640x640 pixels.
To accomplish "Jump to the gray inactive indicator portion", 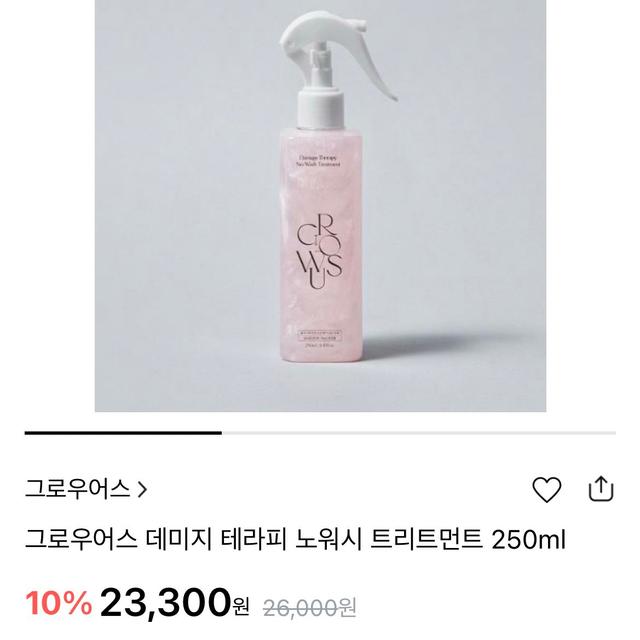I will (419, 433).
